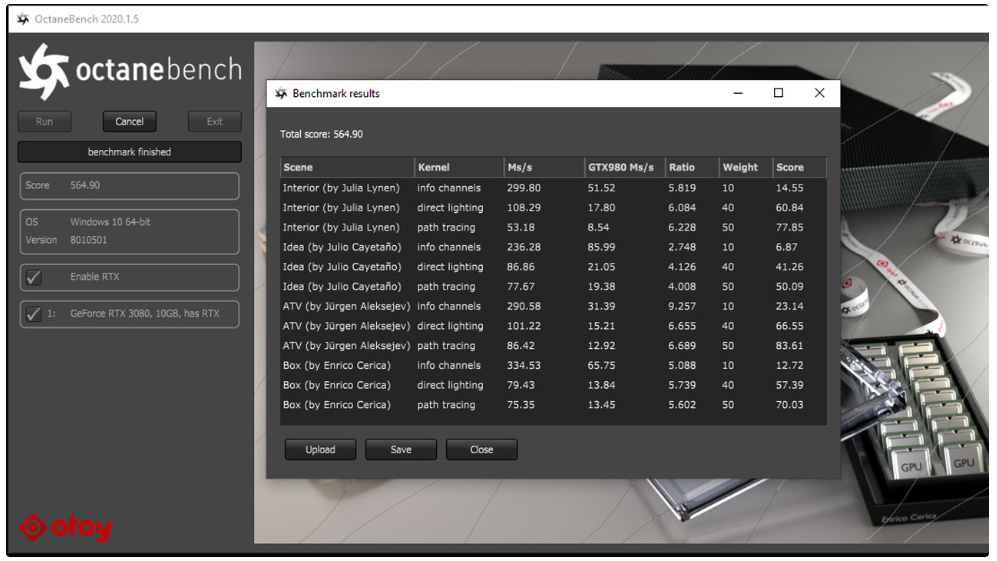Toggle the Enable RTX checkbox

coord(34,277)
